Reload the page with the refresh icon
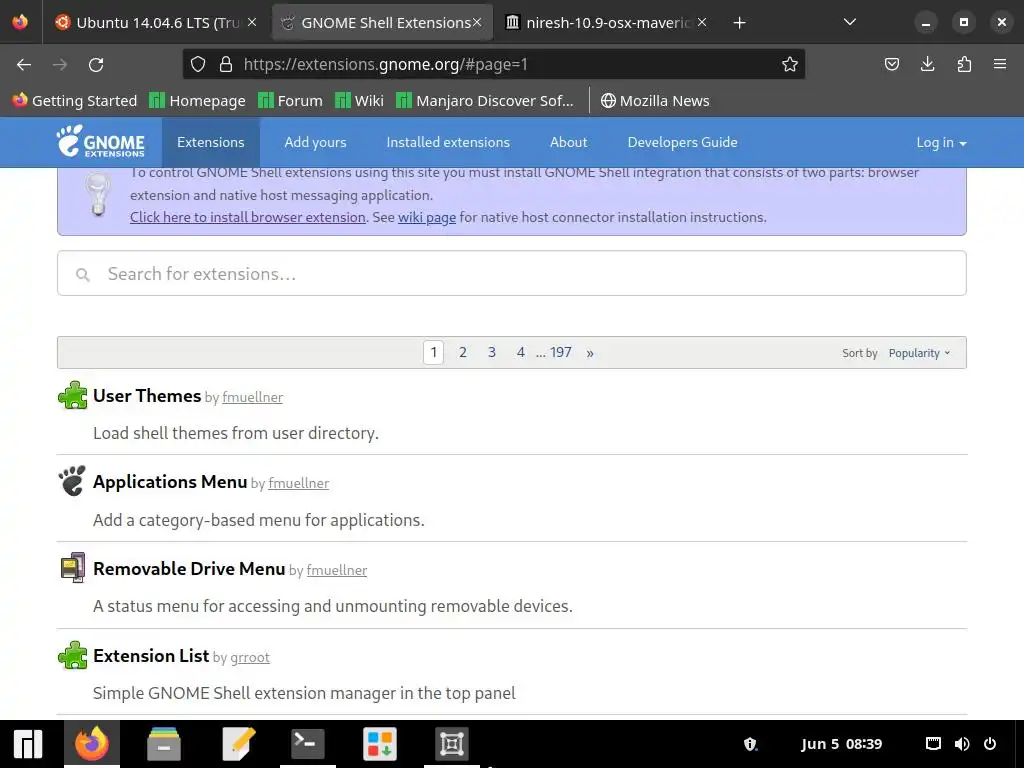1024x768 pixels. 96,65
